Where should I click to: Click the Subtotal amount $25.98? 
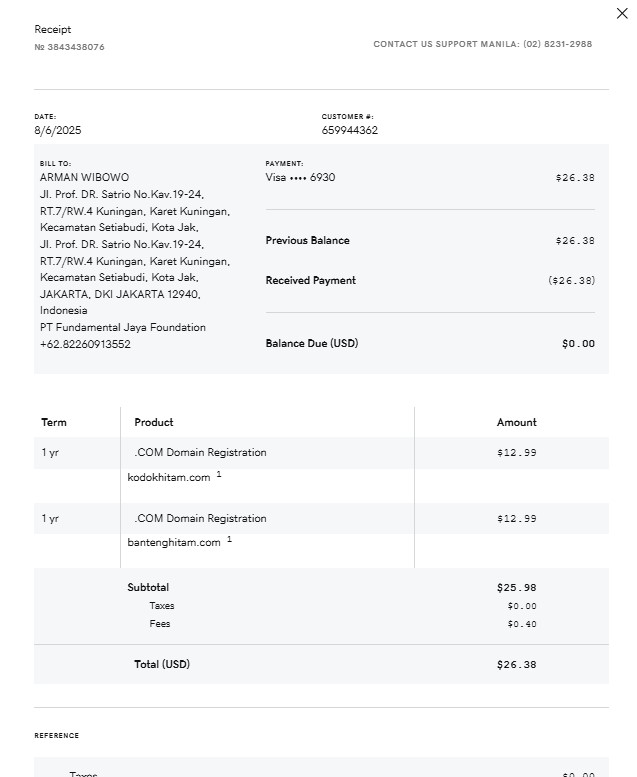pos(516,587)
